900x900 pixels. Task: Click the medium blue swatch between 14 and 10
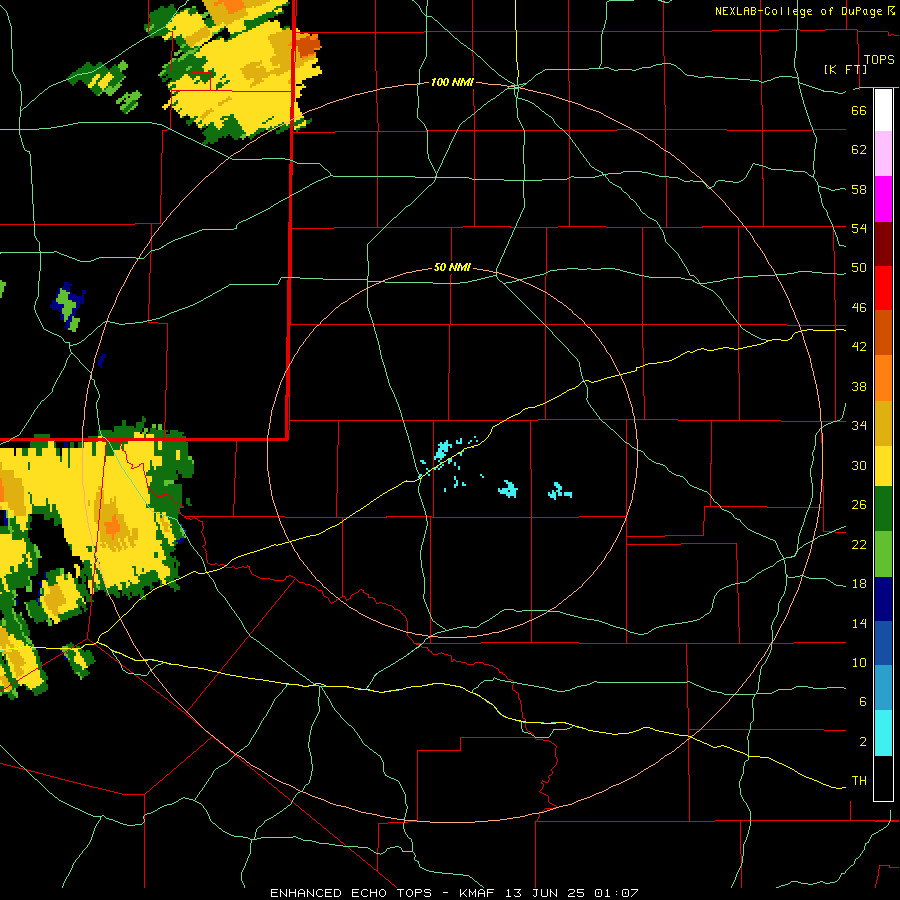883,643
